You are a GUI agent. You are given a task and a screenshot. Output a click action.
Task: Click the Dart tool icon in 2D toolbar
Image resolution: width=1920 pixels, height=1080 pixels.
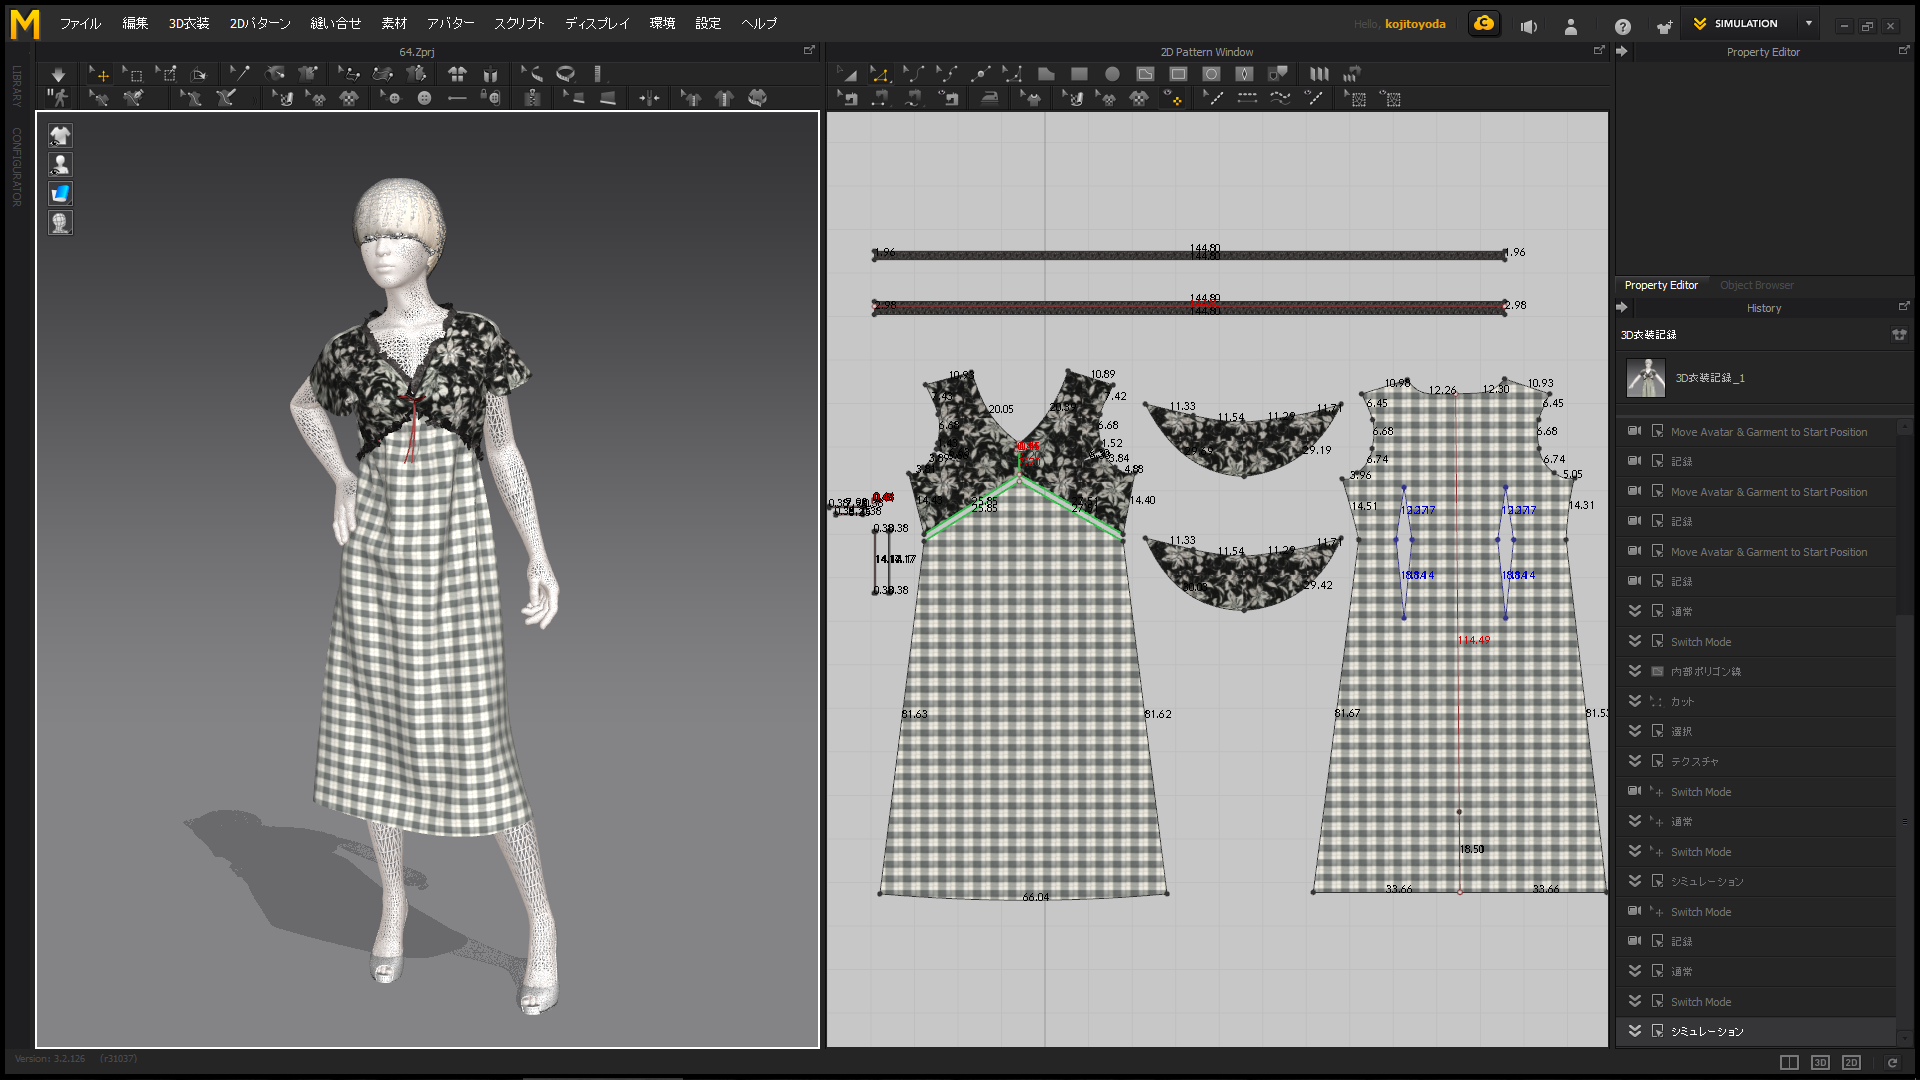tap(1244, 74)
